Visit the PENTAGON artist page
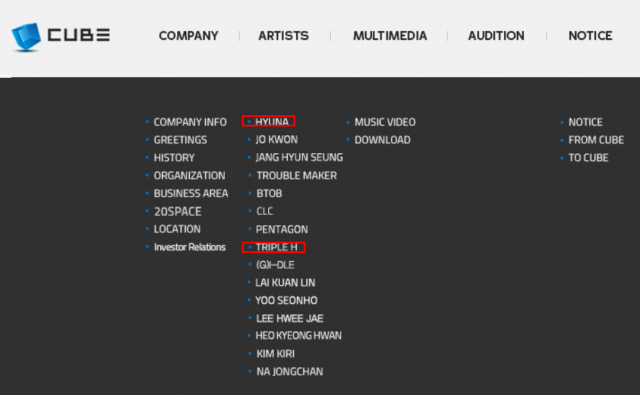The height and width of the screenshot is (395, 640). pyautogui.click(x=282, y=229)
